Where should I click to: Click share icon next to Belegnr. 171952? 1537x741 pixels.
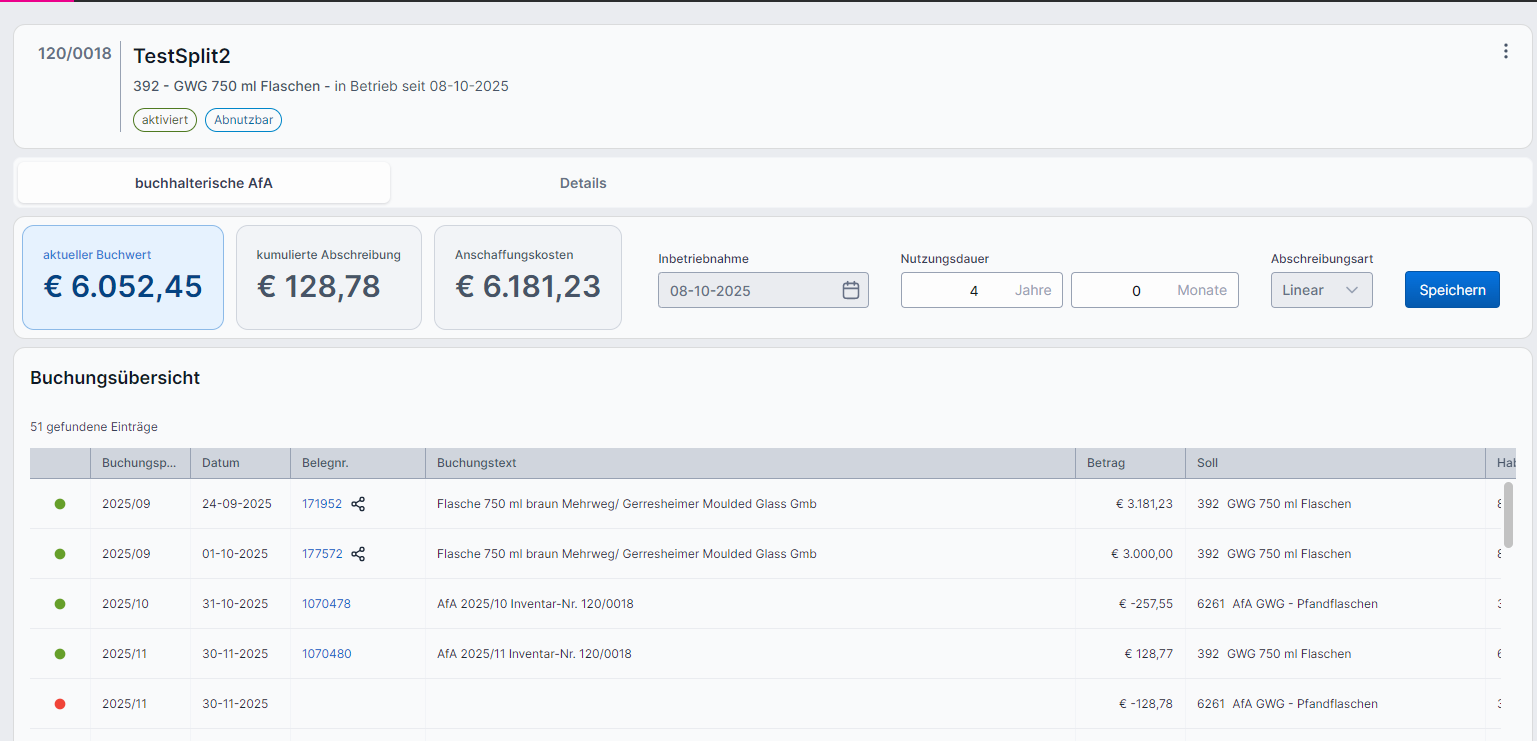pyautogui.click(x=358, y=504)
